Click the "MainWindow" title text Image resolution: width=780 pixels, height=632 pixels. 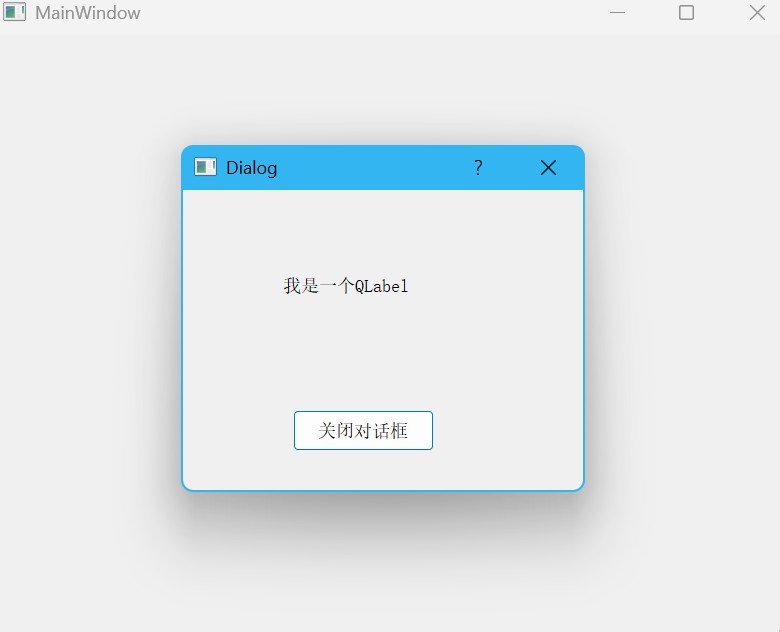(x=88, y=13)
